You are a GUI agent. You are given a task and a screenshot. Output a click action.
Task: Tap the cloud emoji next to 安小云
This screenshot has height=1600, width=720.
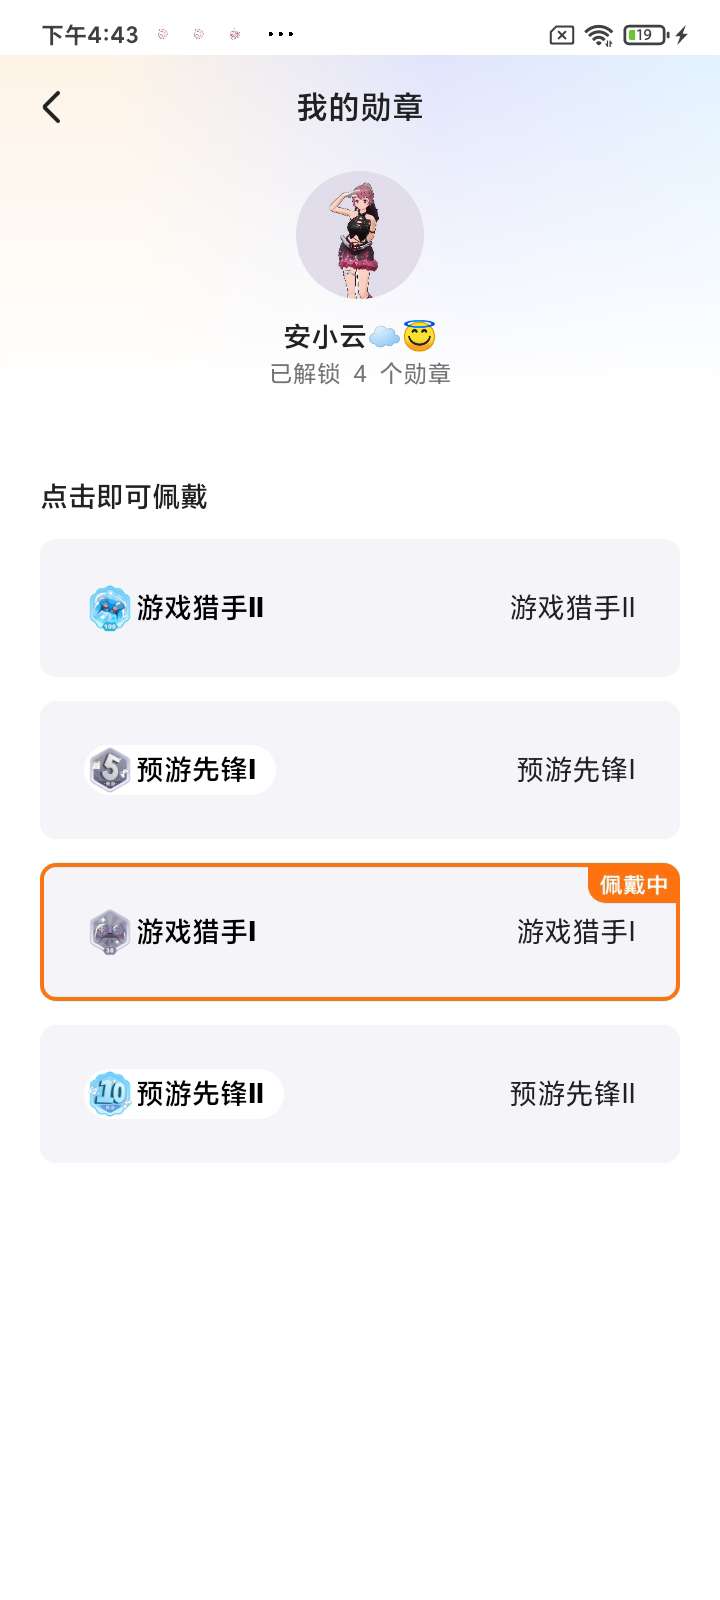pos(384,337)
